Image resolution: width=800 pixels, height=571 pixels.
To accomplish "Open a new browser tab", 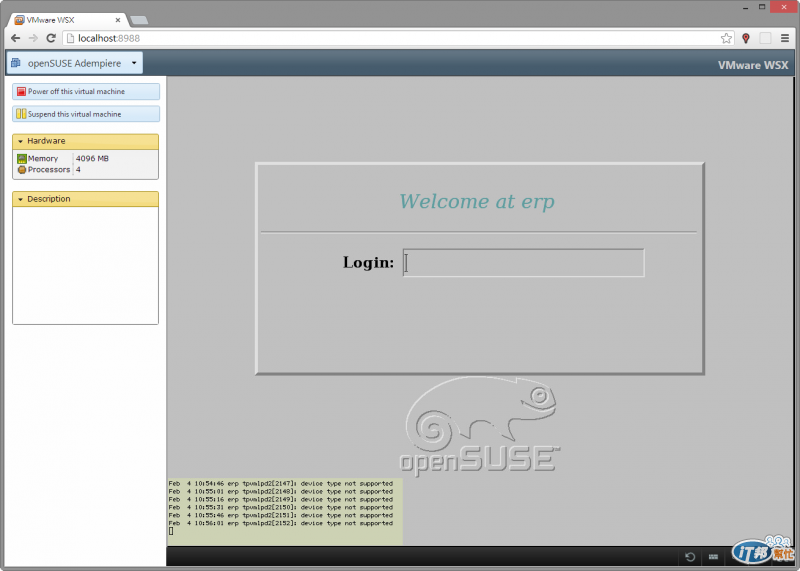I will (139, 20).
